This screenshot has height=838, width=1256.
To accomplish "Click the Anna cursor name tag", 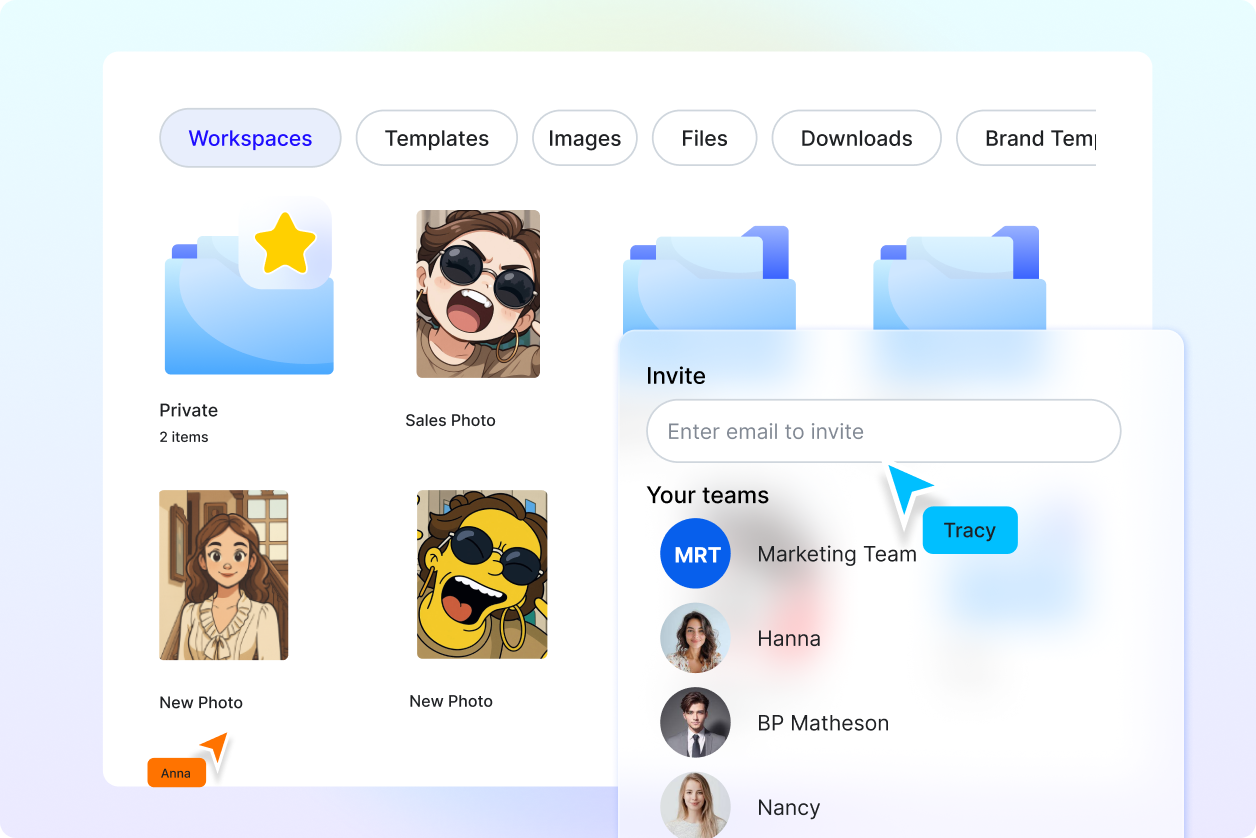I will pos(176,772).
